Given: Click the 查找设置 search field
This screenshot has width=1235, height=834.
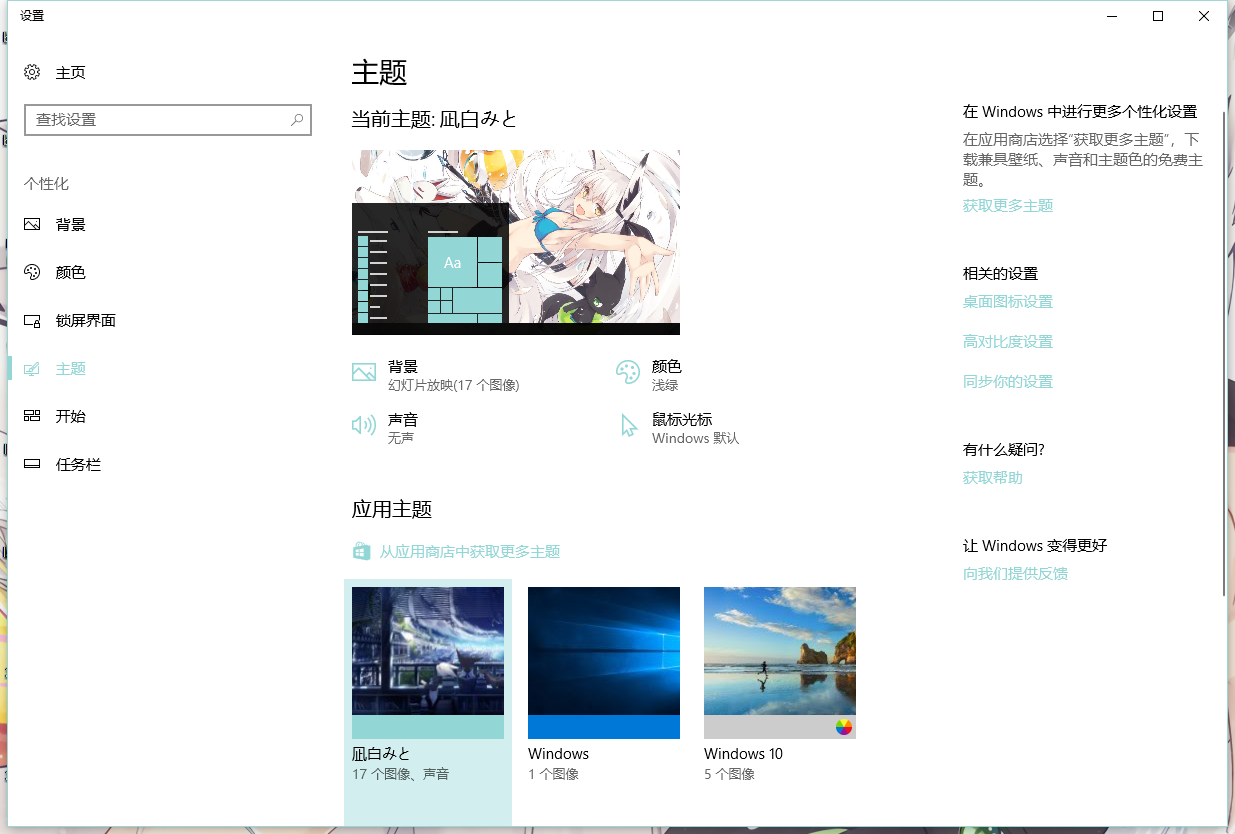Looking at the screenshot, I should click(168, 120).
